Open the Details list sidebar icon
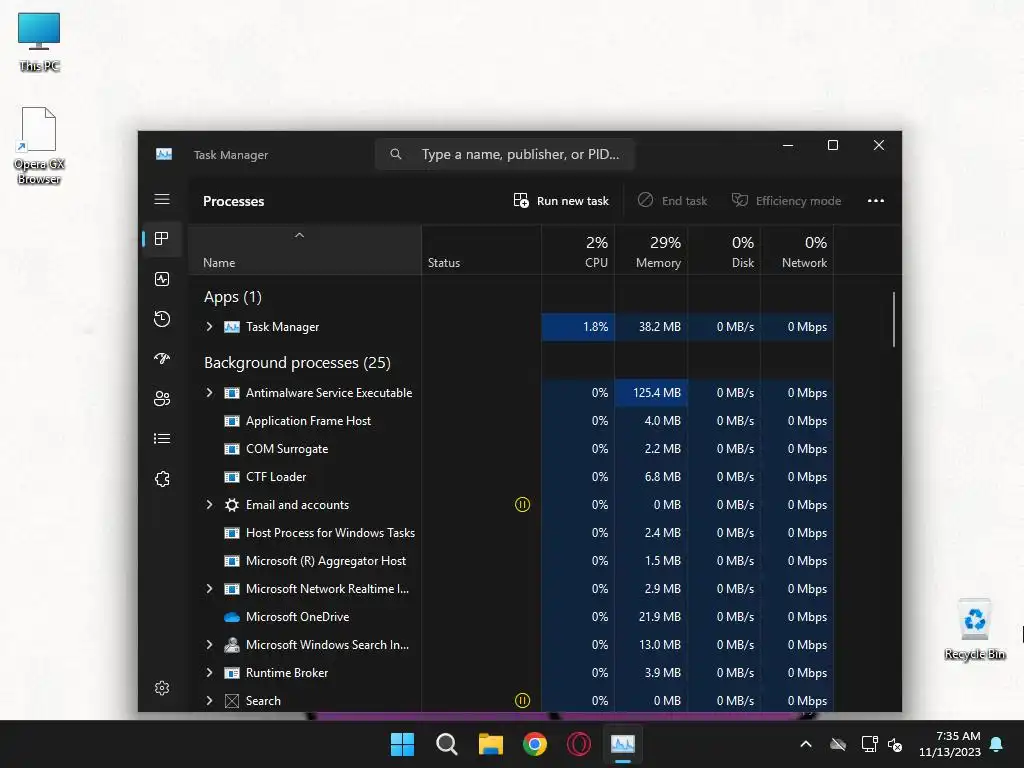Image resolution: width=1024 pixels, height=768 pixels. coord(162,438)
